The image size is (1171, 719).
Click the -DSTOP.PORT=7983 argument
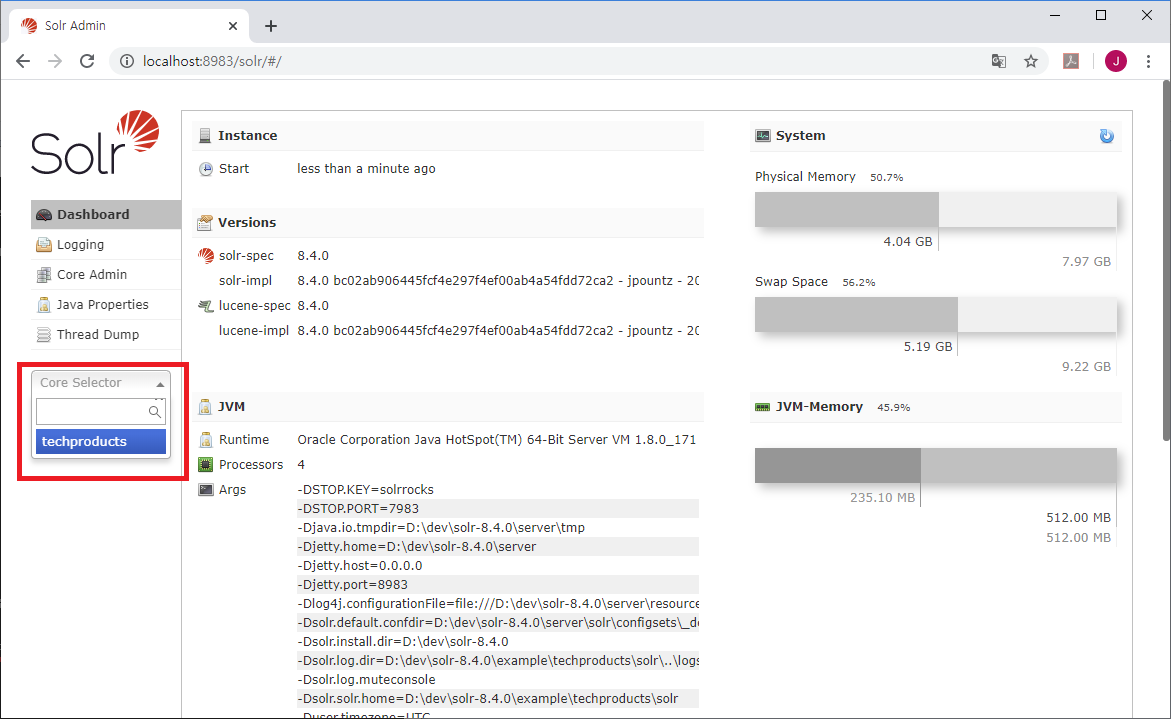(x=358, y=508)
